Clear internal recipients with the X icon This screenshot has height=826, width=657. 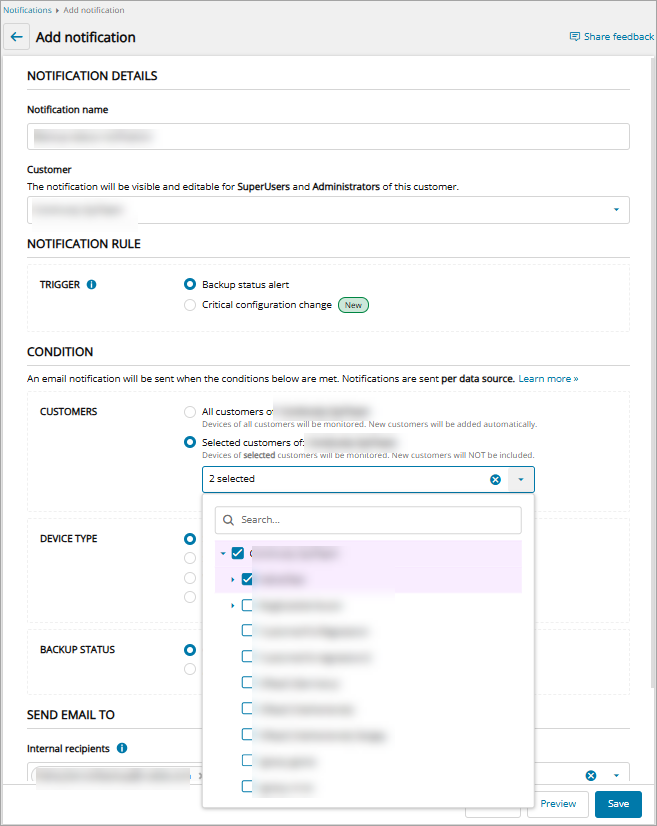tap(590, 775)
